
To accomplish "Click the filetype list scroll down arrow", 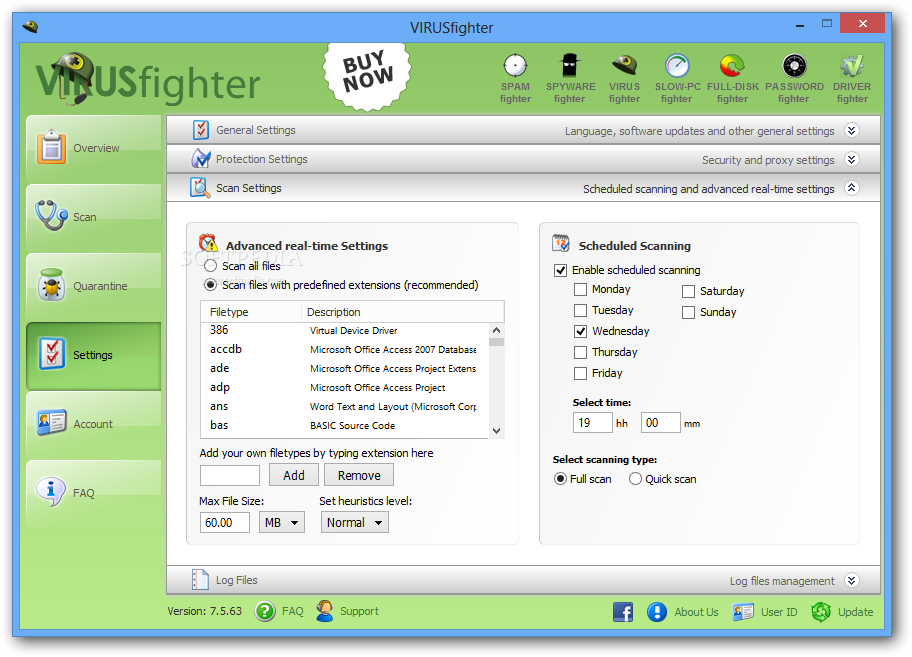I will (496, 431).
